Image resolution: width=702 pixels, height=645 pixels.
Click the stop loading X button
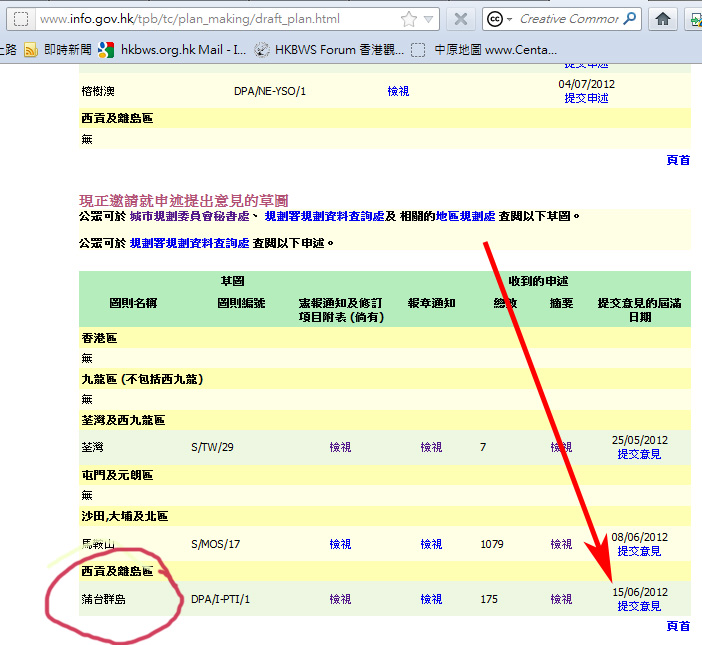(x=460, y=19)
